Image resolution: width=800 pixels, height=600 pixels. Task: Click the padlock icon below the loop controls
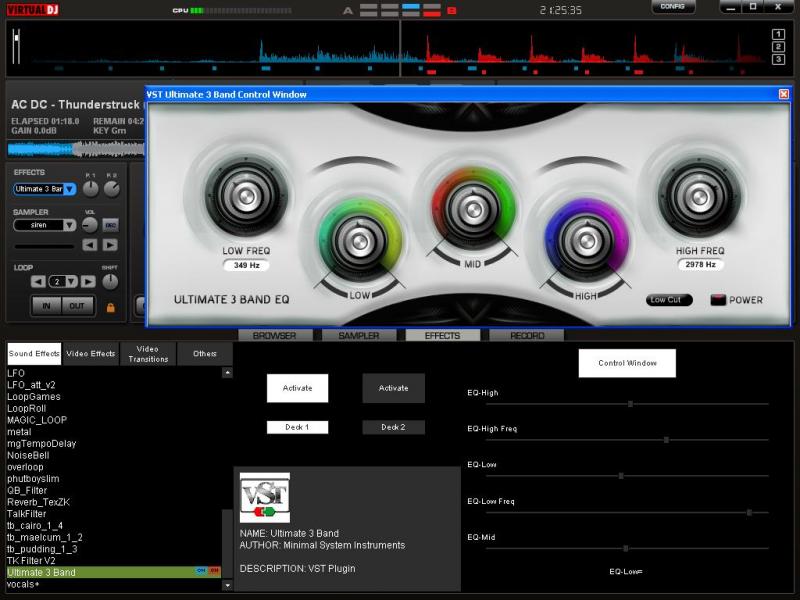[x=110, y=307]
